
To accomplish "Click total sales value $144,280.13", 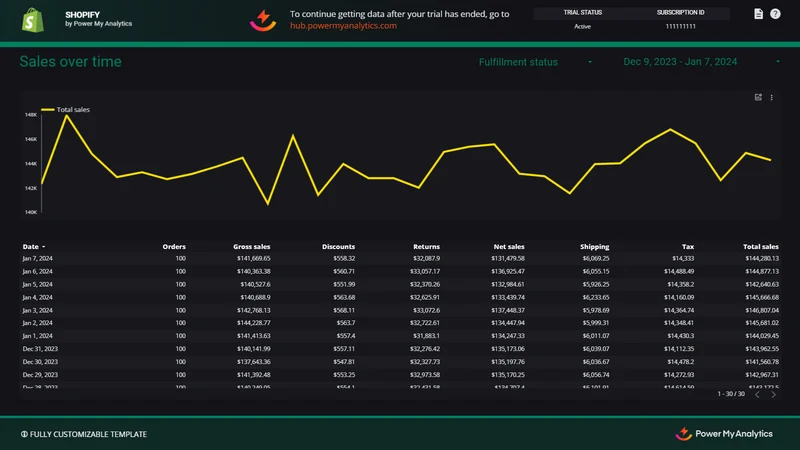I will click(x=762, y=259).
